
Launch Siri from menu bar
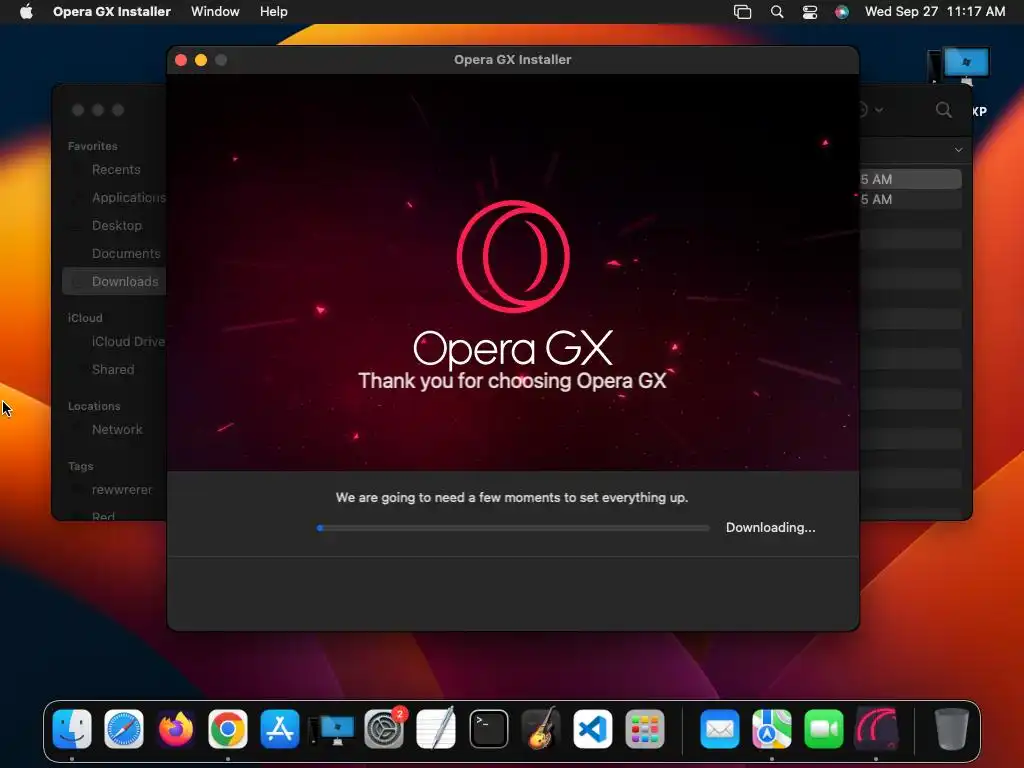[842, 12]
